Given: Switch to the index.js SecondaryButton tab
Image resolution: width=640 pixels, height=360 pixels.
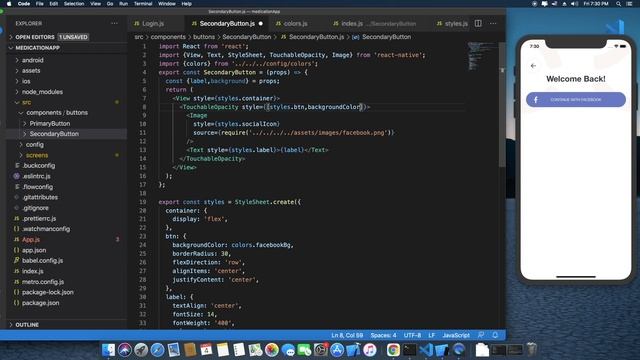Looking at the screenshot, I should [x=375, y=24].
